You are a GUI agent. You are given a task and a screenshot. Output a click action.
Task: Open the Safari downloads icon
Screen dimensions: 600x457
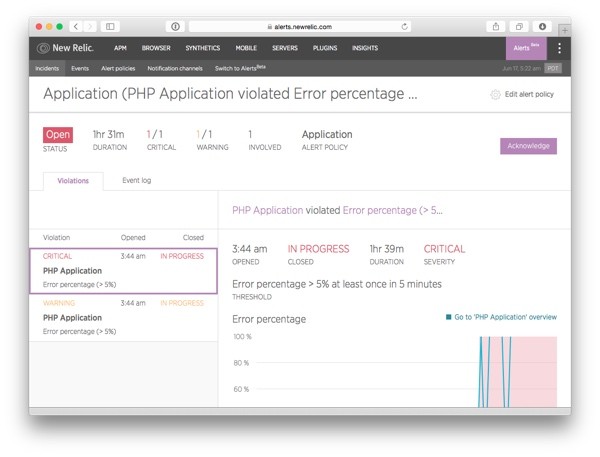click(542, 26)
